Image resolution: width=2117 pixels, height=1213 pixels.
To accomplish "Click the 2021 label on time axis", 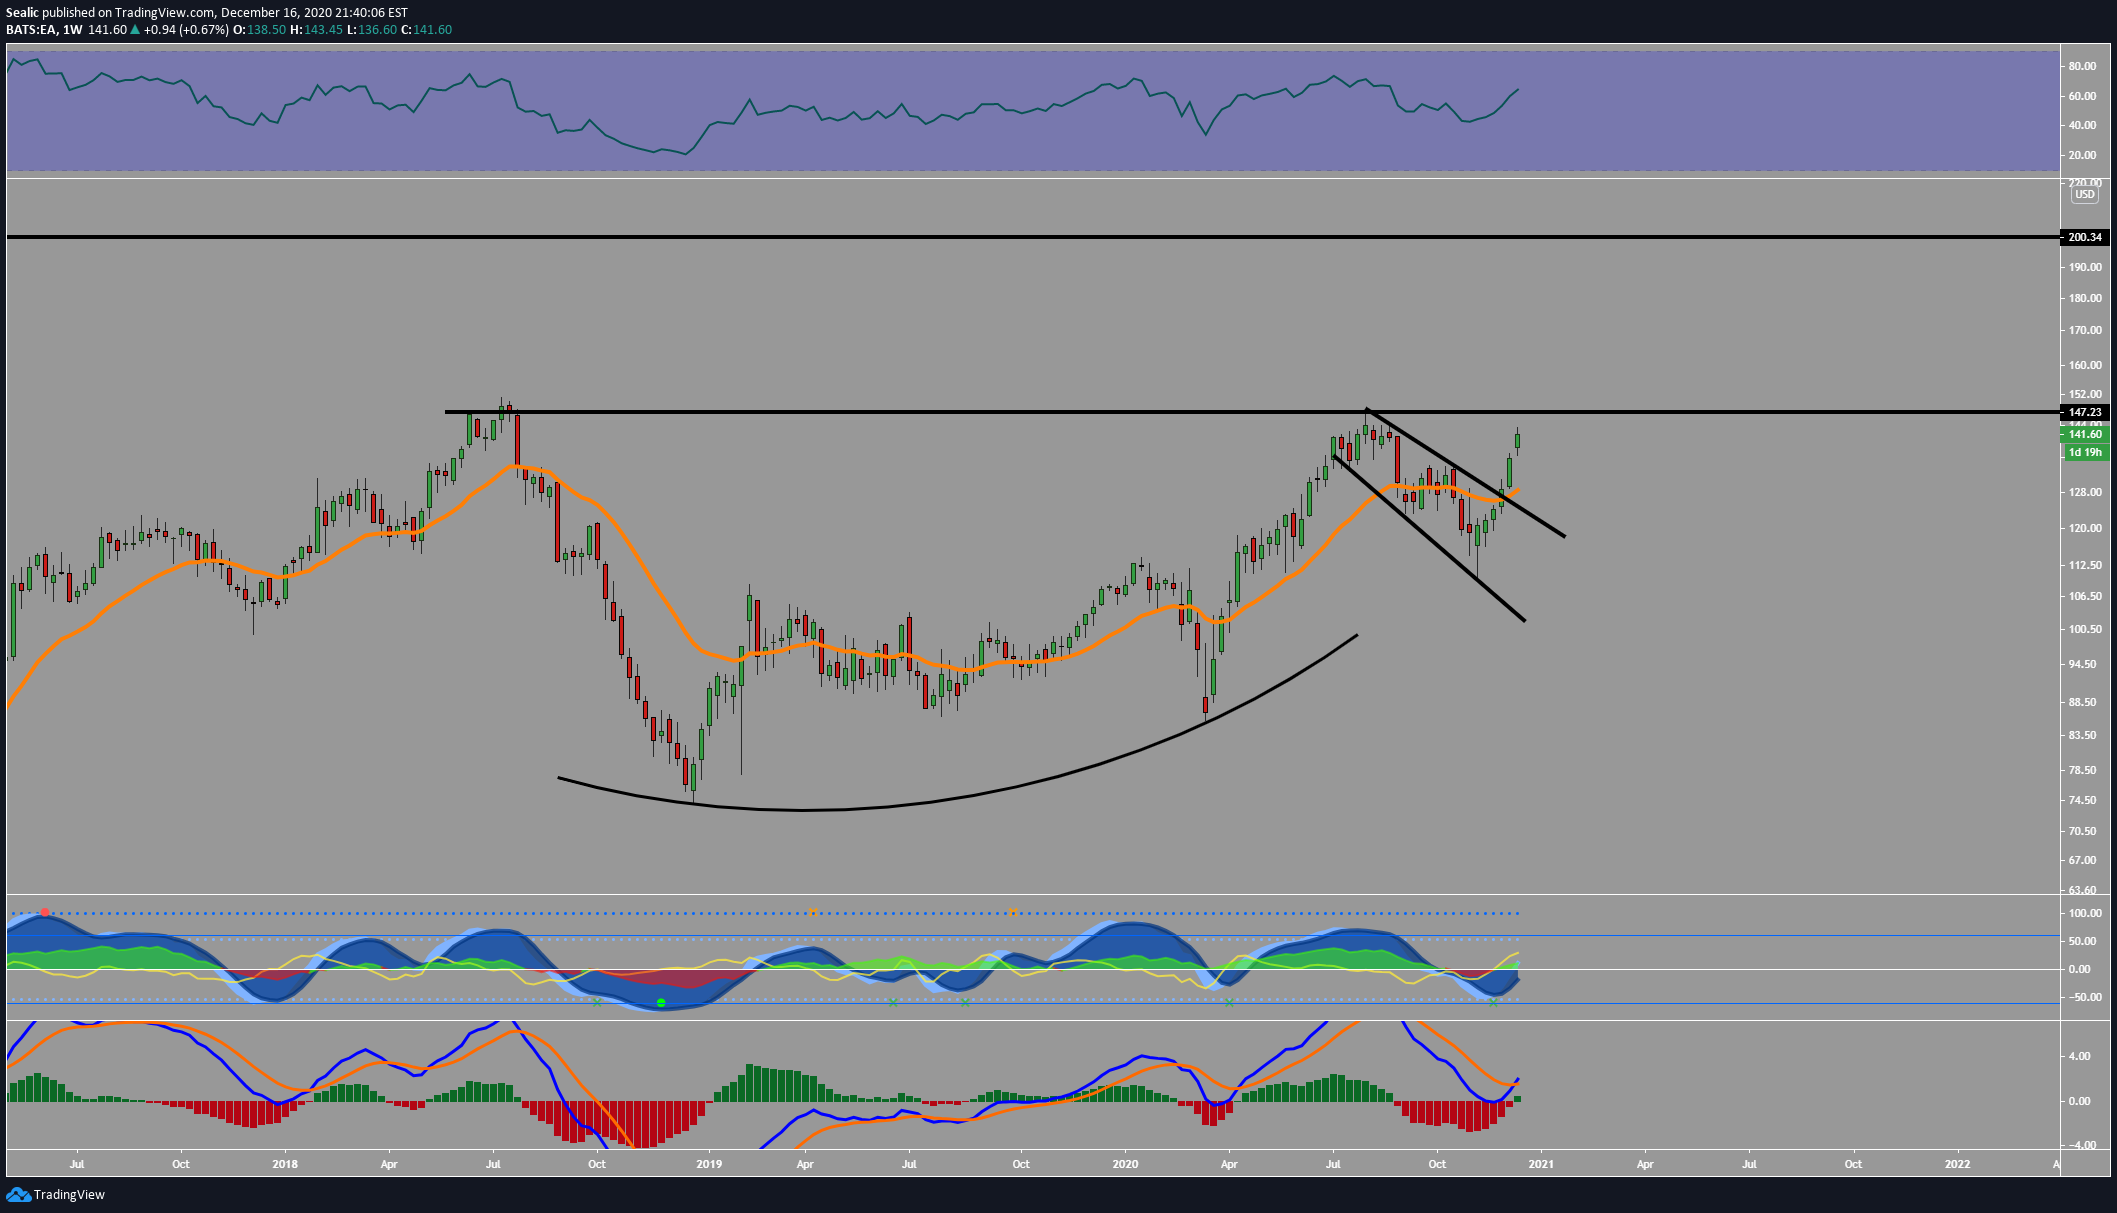I will coord(1541,1164).
